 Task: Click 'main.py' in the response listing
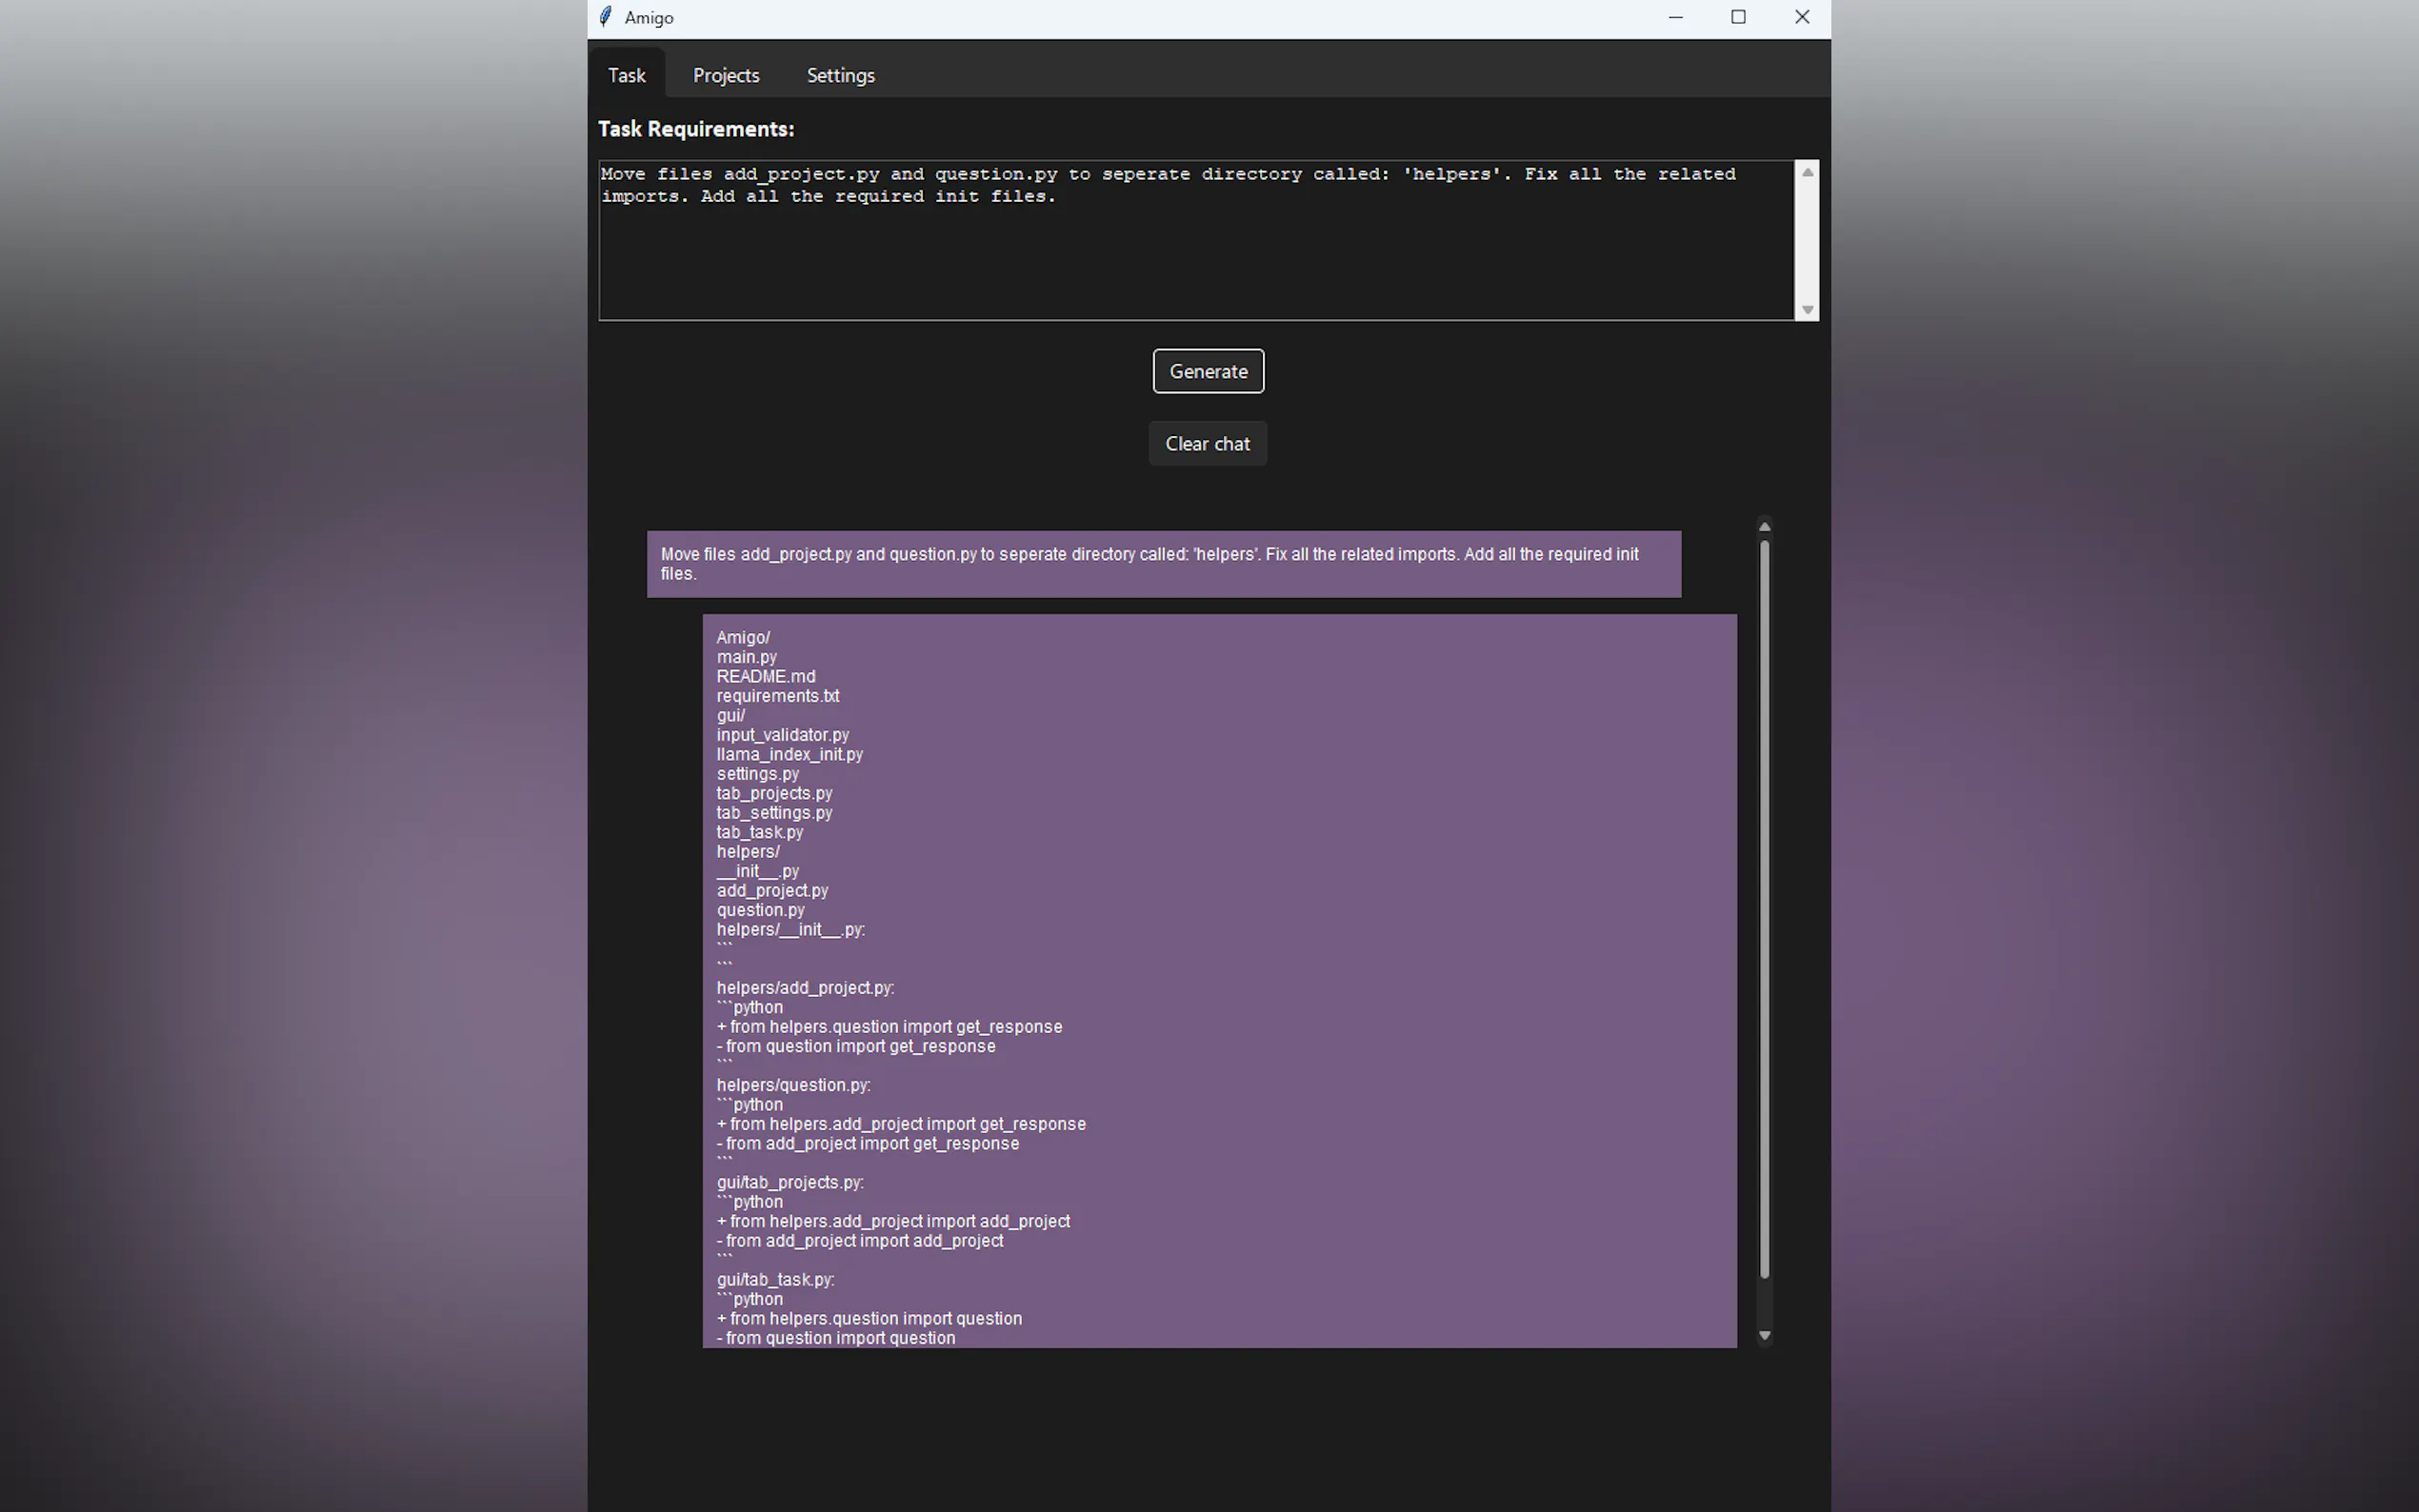pos(746,657)
